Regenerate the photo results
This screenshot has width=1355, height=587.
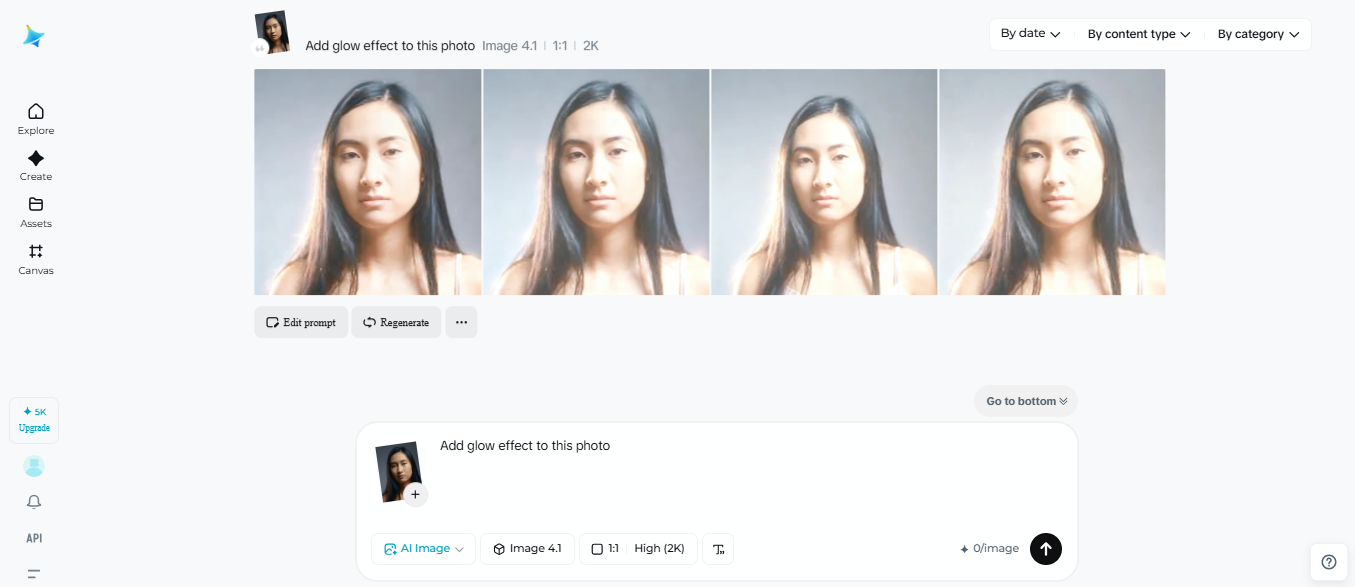[x=396, y=322]
